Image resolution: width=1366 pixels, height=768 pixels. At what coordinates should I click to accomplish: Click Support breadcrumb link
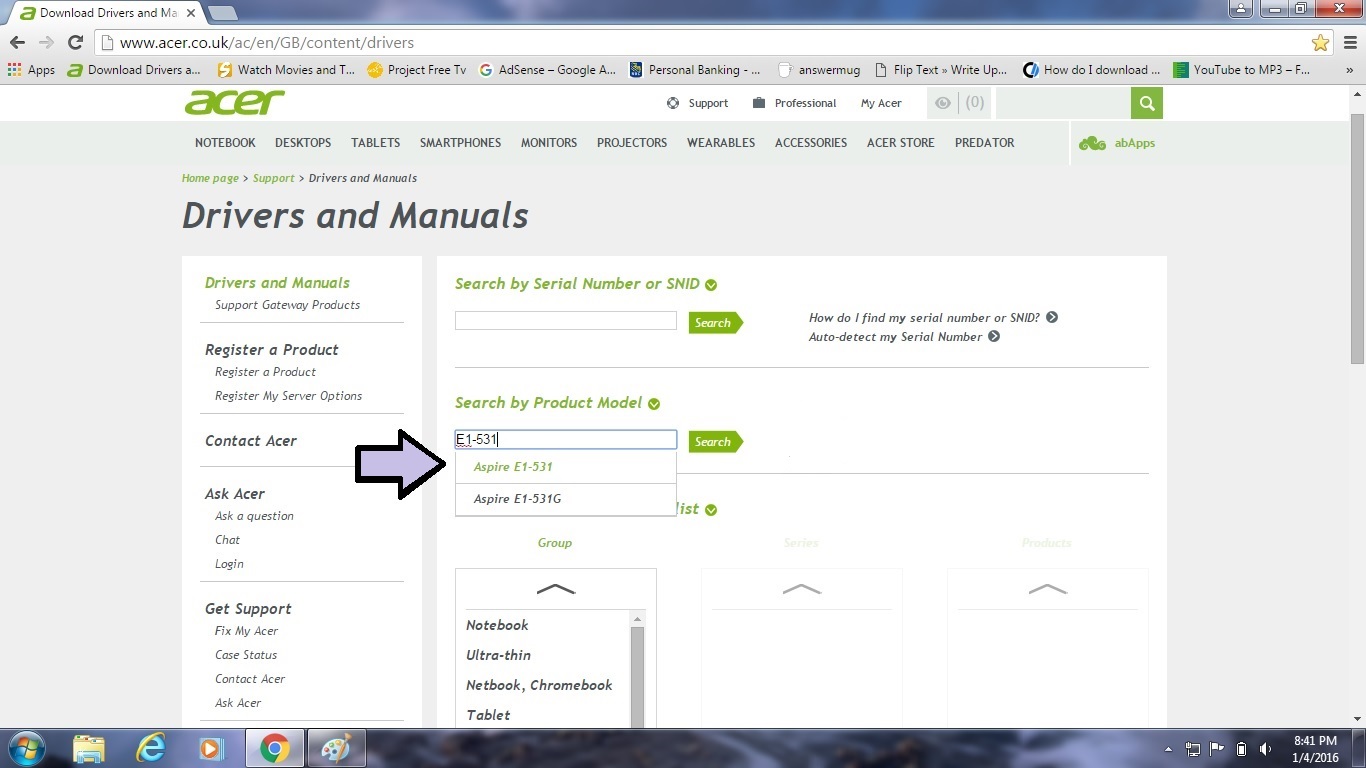273,178
